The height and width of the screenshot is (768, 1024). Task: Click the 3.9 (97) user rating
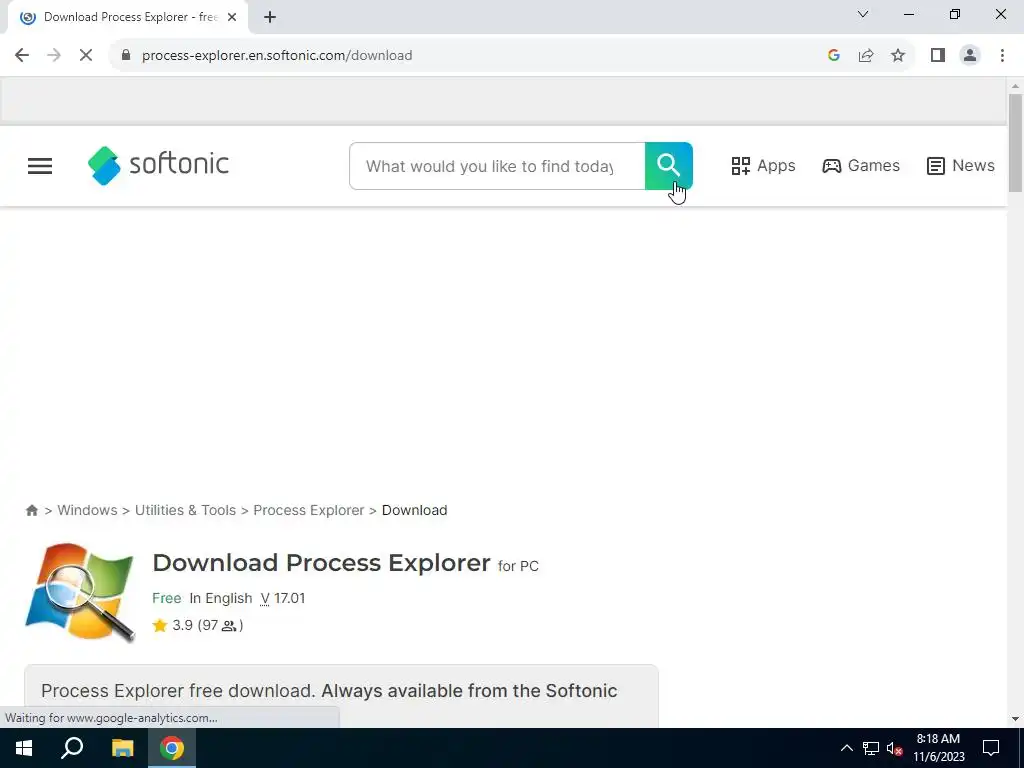tap(207, 625)
